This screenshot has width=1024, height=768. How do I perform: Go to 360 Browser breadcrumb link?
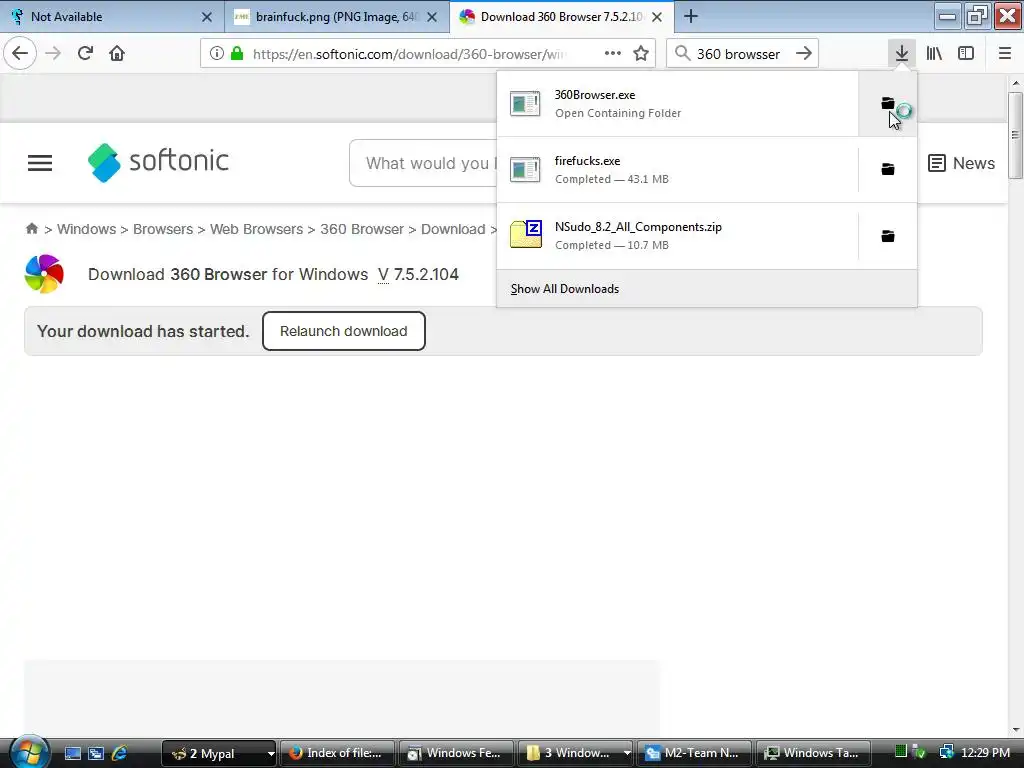click(362, 229)
